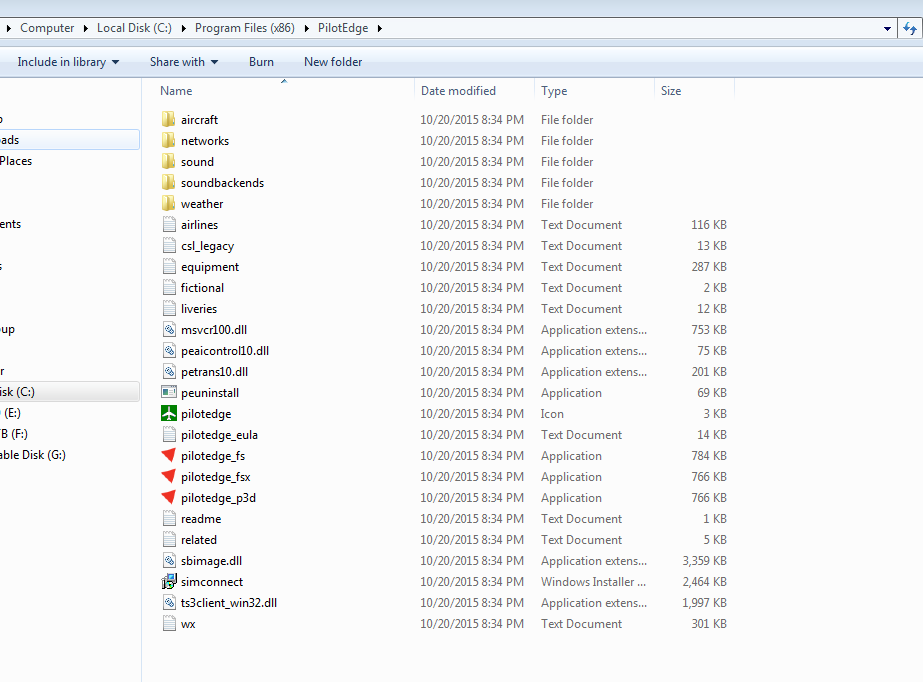Select the wx text document icon

169,624
